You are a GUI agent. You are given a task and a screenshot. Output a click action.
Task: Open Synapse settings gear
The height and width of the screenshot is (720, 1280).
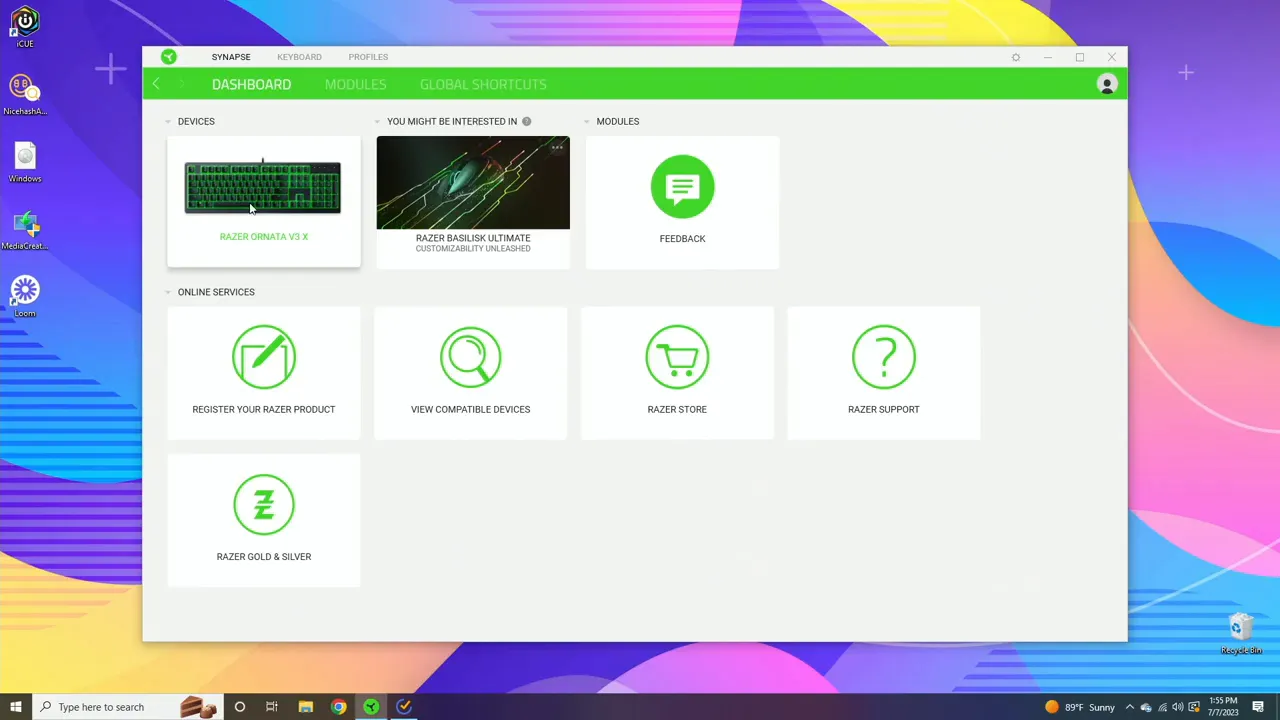pos(1015,57)
